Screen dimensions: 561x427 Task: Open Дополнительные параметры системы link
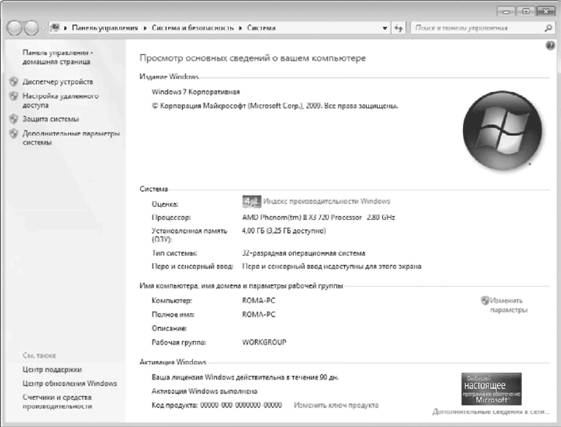(71, 138)
